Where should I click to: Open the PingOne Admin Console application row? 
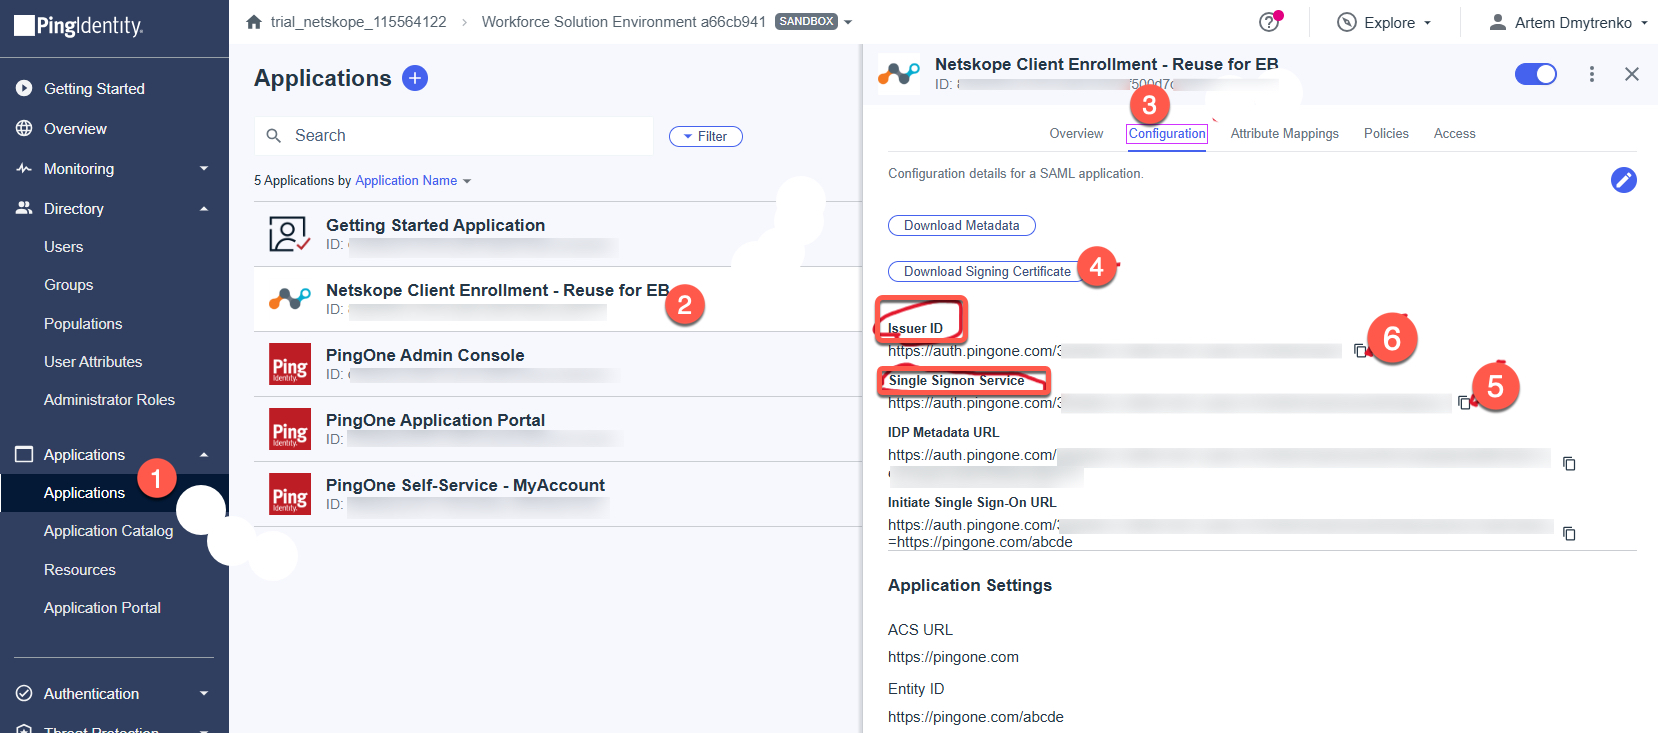558,364
